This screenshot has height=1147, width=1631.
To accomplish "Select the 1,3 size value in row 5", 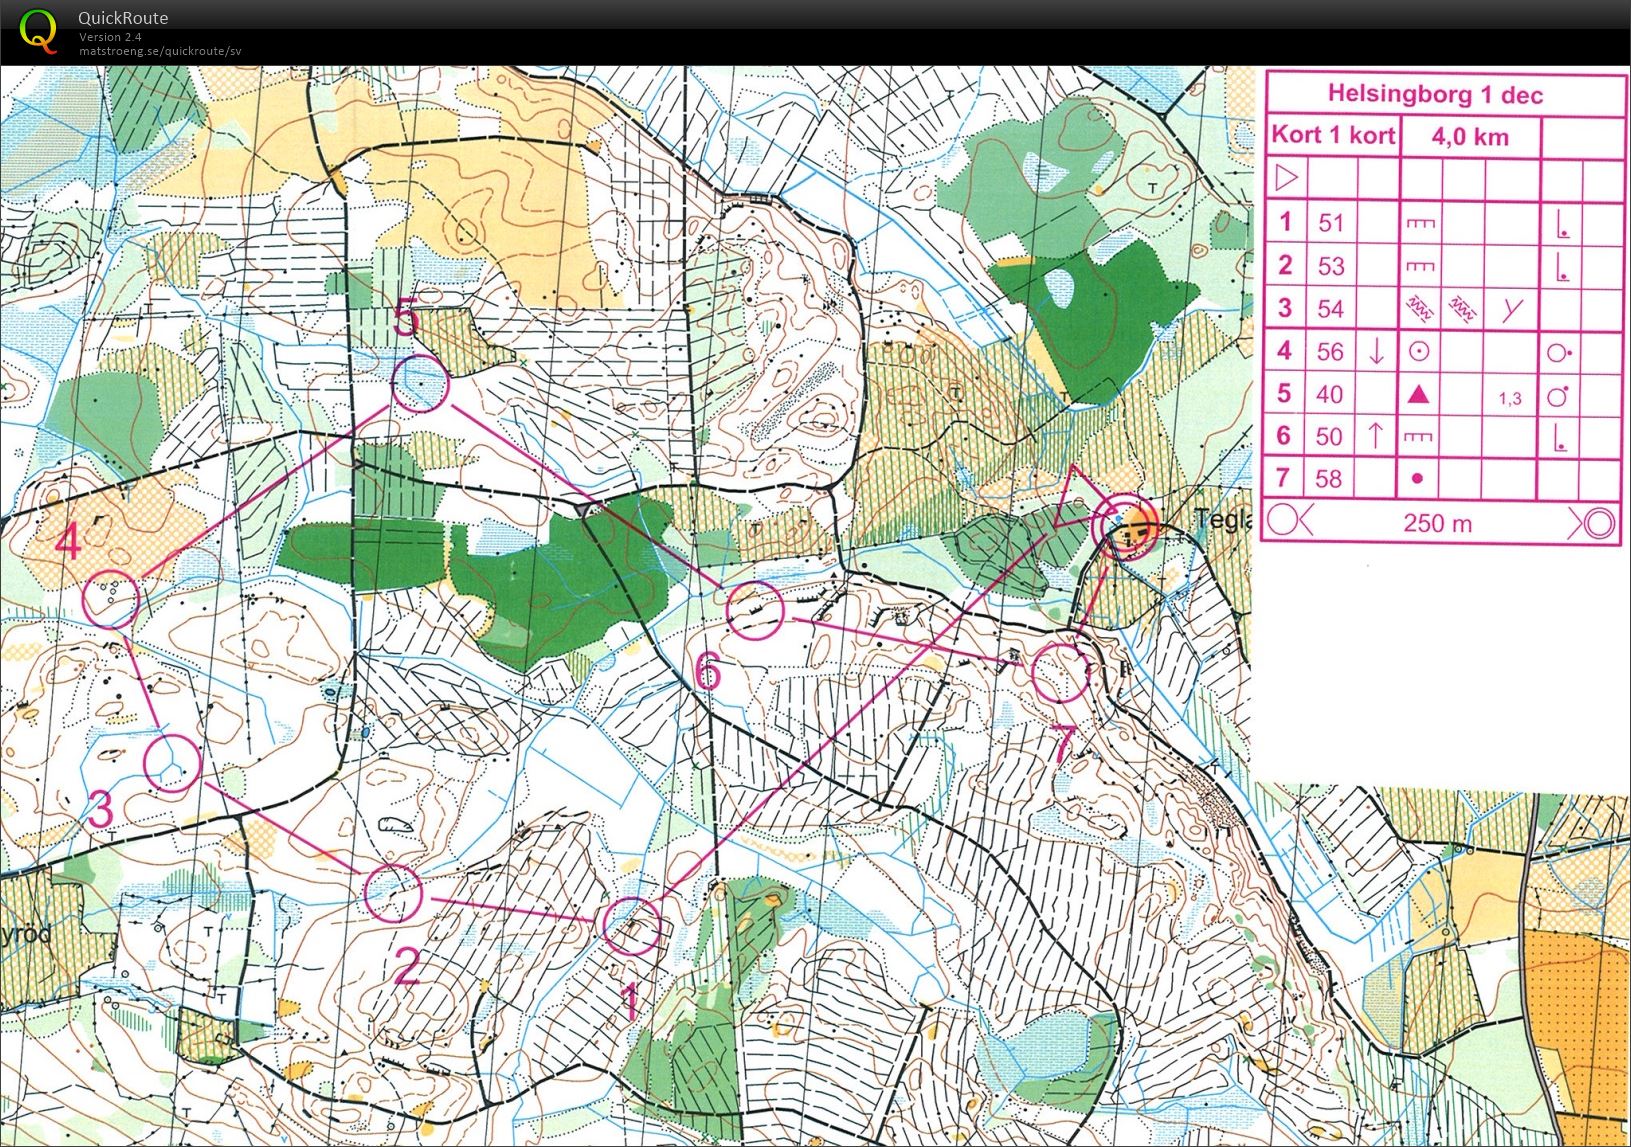I will pos(1510,398).
